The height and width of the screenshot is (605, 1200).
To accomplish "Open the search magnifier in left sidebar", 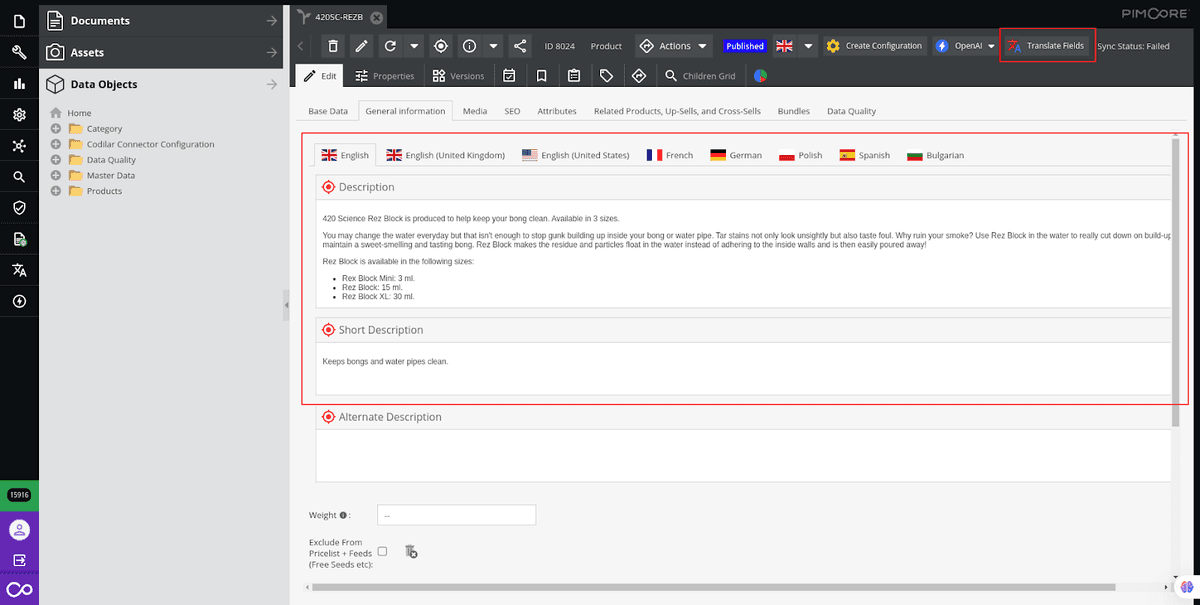I will (19, 177).
